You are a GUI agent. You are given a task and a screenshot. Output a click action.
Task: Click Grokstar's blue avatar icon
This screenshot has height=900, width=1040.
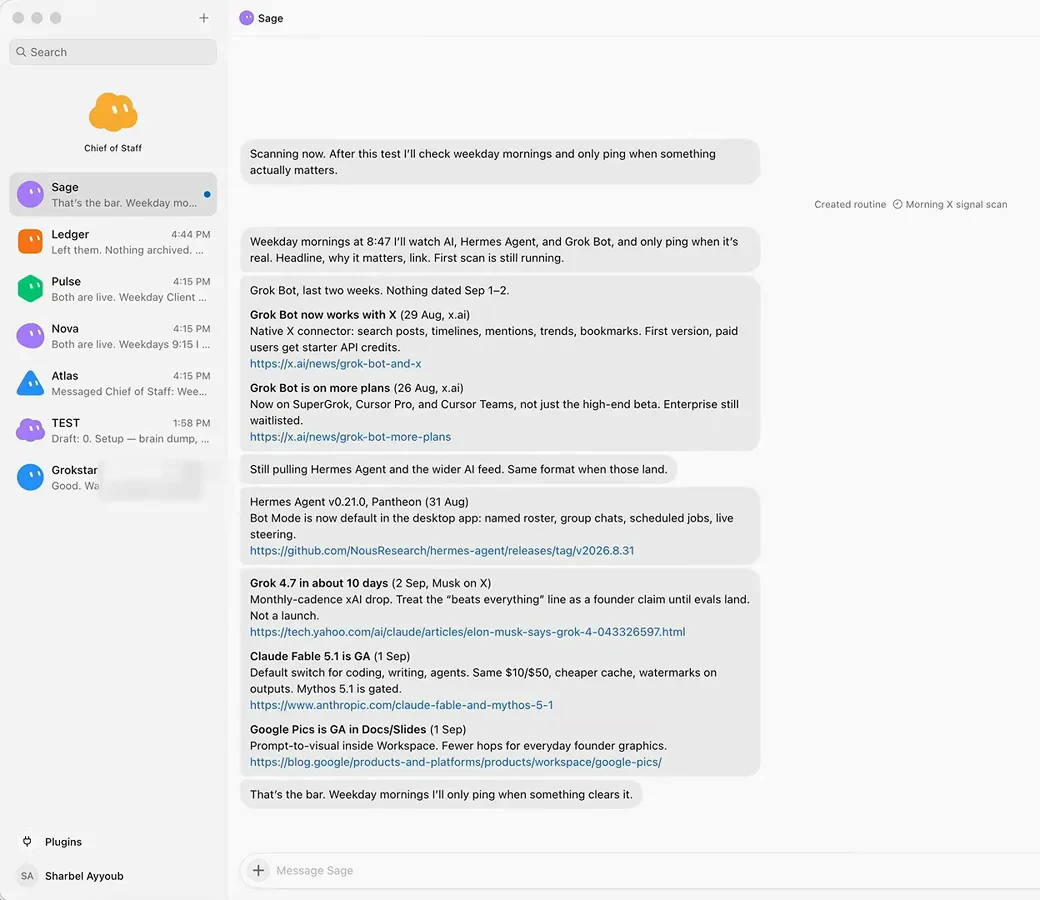coord(31,478)
